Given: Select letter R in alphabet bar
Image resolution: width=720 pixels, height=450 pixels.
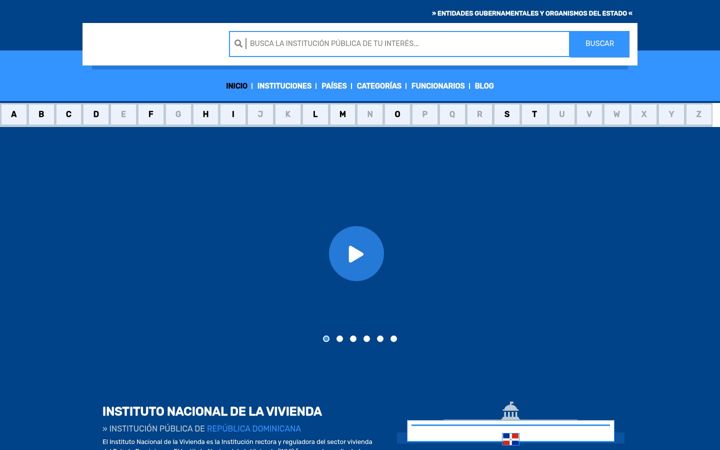Looking at the screenshot, I should point(479,114).
